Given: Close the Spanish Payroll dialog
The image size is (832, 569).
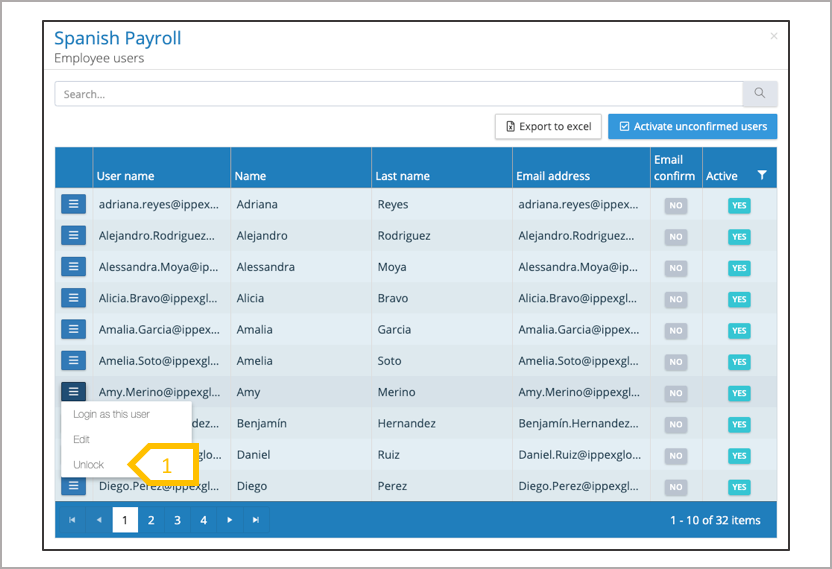Looking at the screenshot, I should (x=773, y=36).
